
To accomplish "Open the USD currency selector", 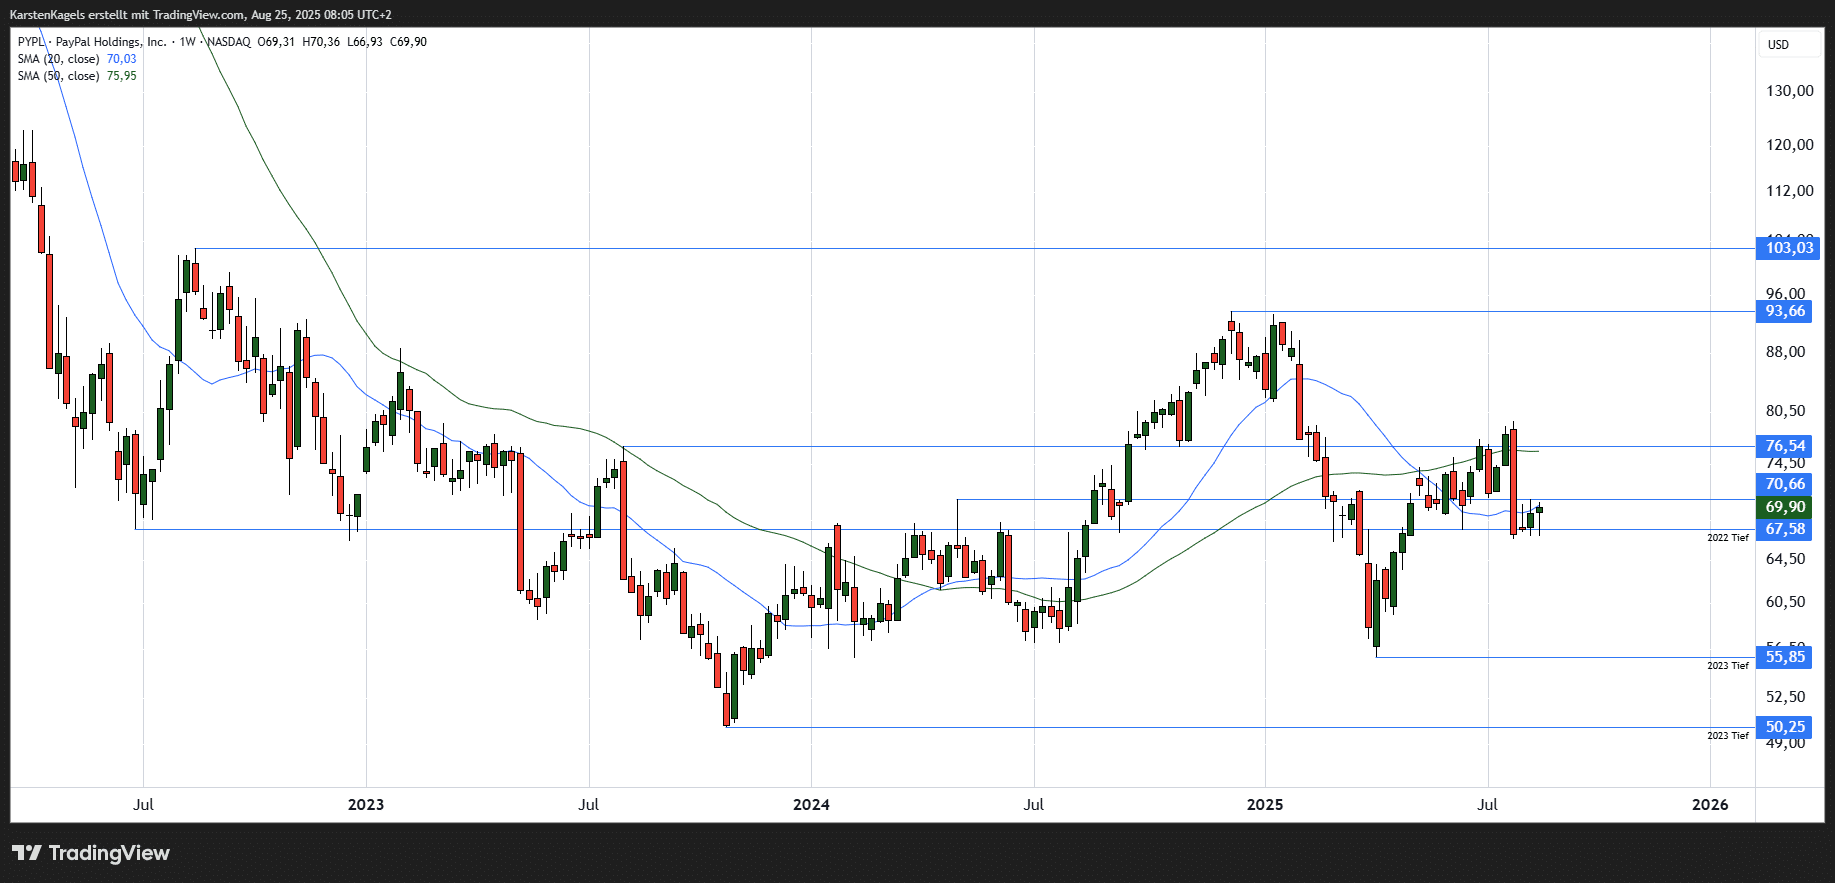I will point(1778,45).
